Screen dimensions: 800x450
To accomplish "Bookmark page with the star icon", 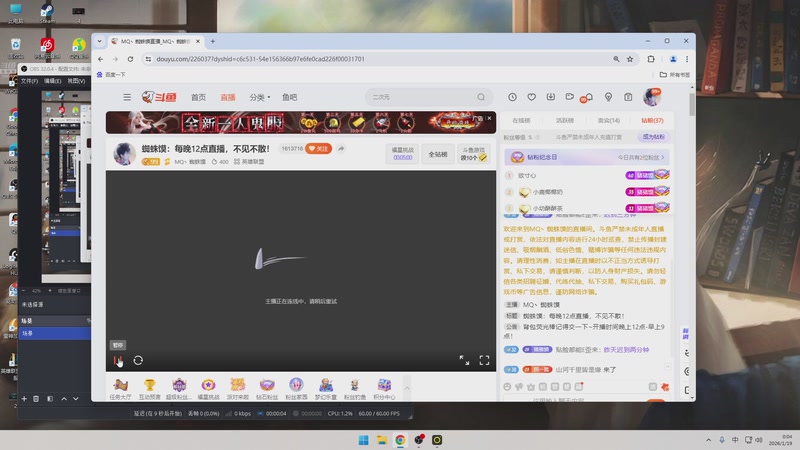I will click(630, 59).
